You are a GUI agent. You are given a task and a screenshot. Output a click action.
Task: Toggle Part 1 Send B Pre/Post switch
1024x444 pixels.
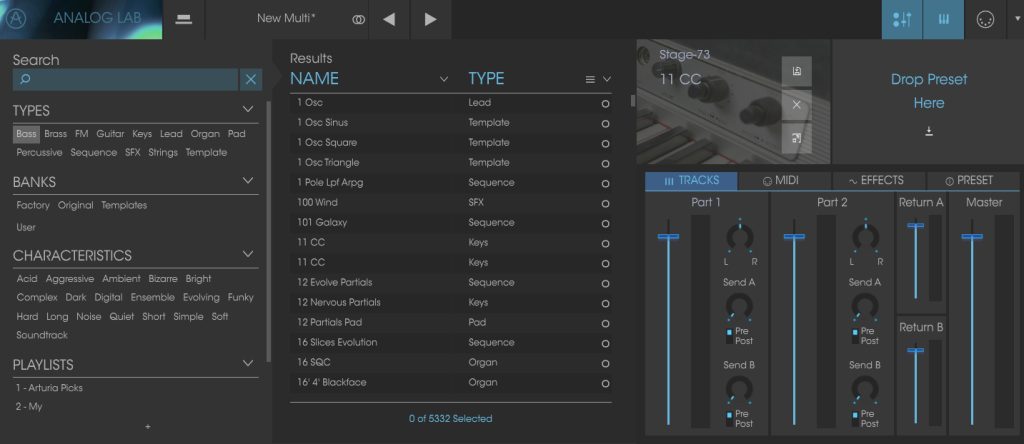pos(729,419)
